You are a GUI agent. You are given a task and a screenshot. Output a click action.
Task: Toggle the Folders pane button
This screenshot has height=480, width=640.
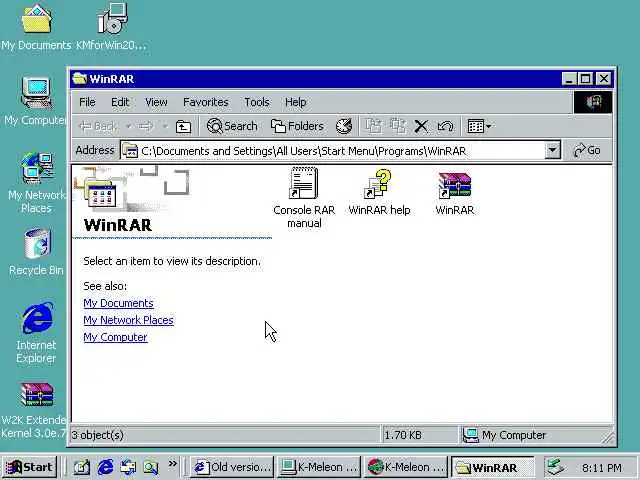pos(297,126)
